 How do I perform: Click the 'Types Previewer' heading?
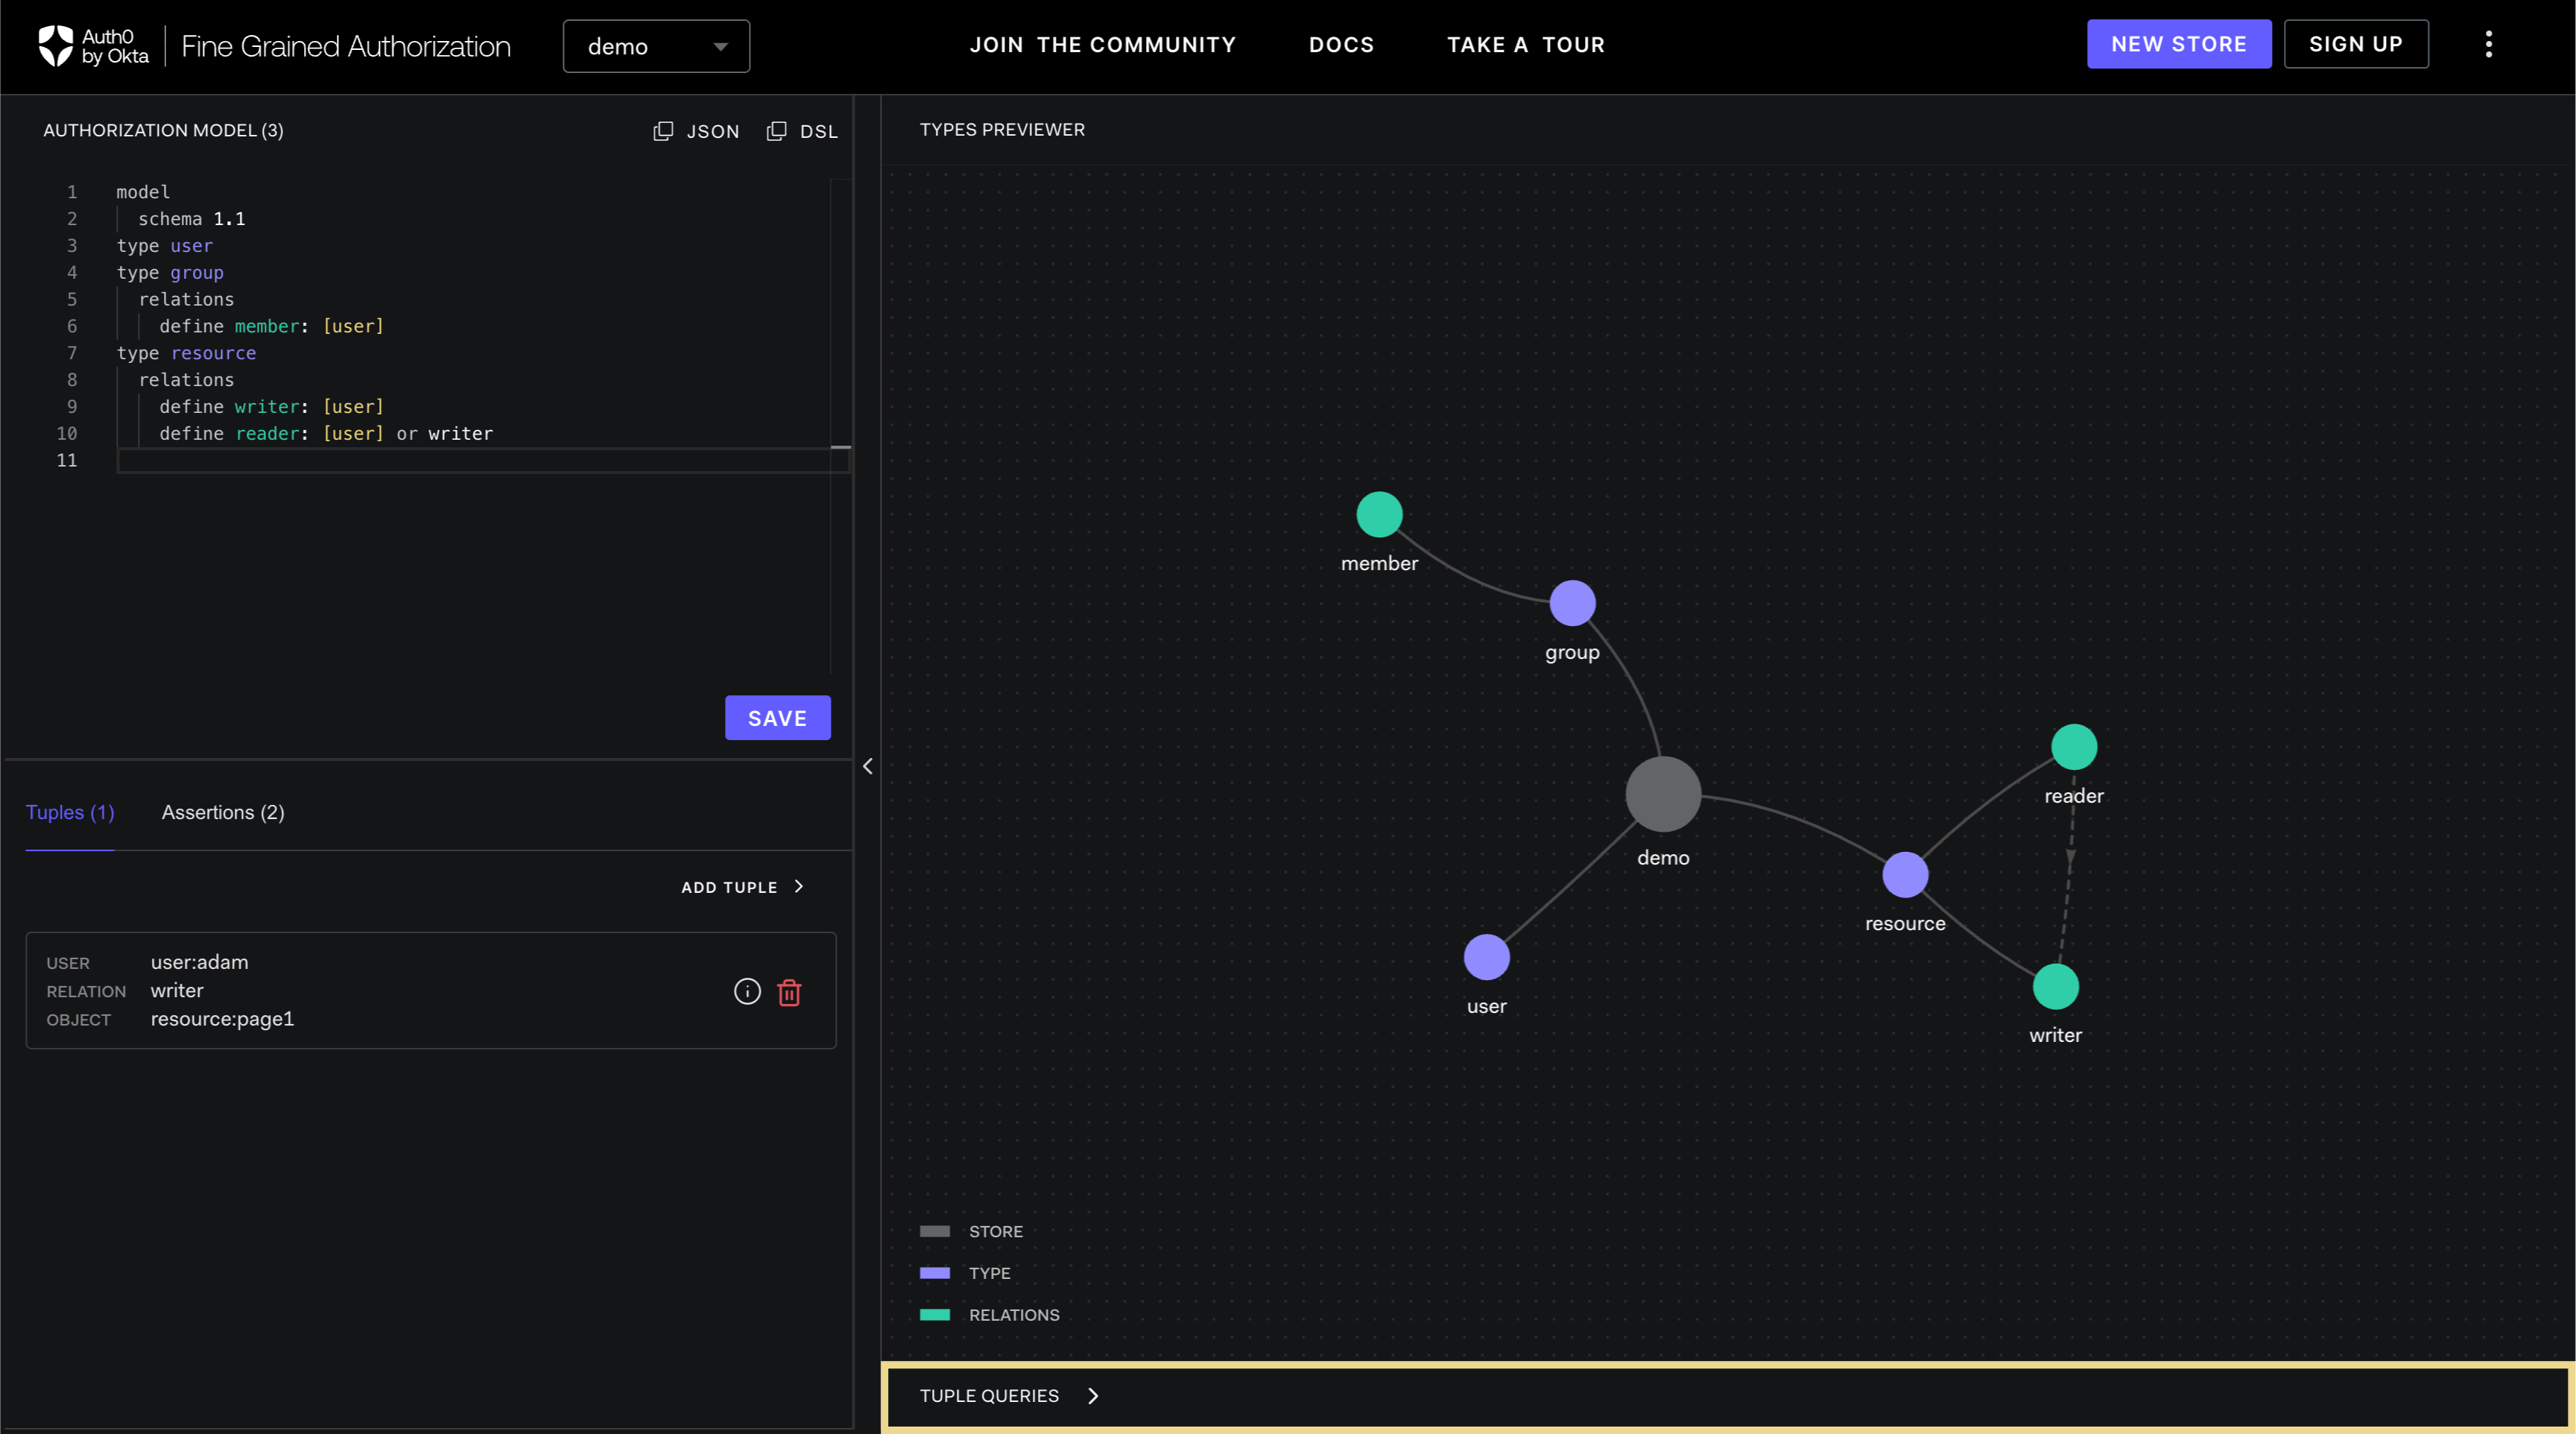pos(1001,130)
